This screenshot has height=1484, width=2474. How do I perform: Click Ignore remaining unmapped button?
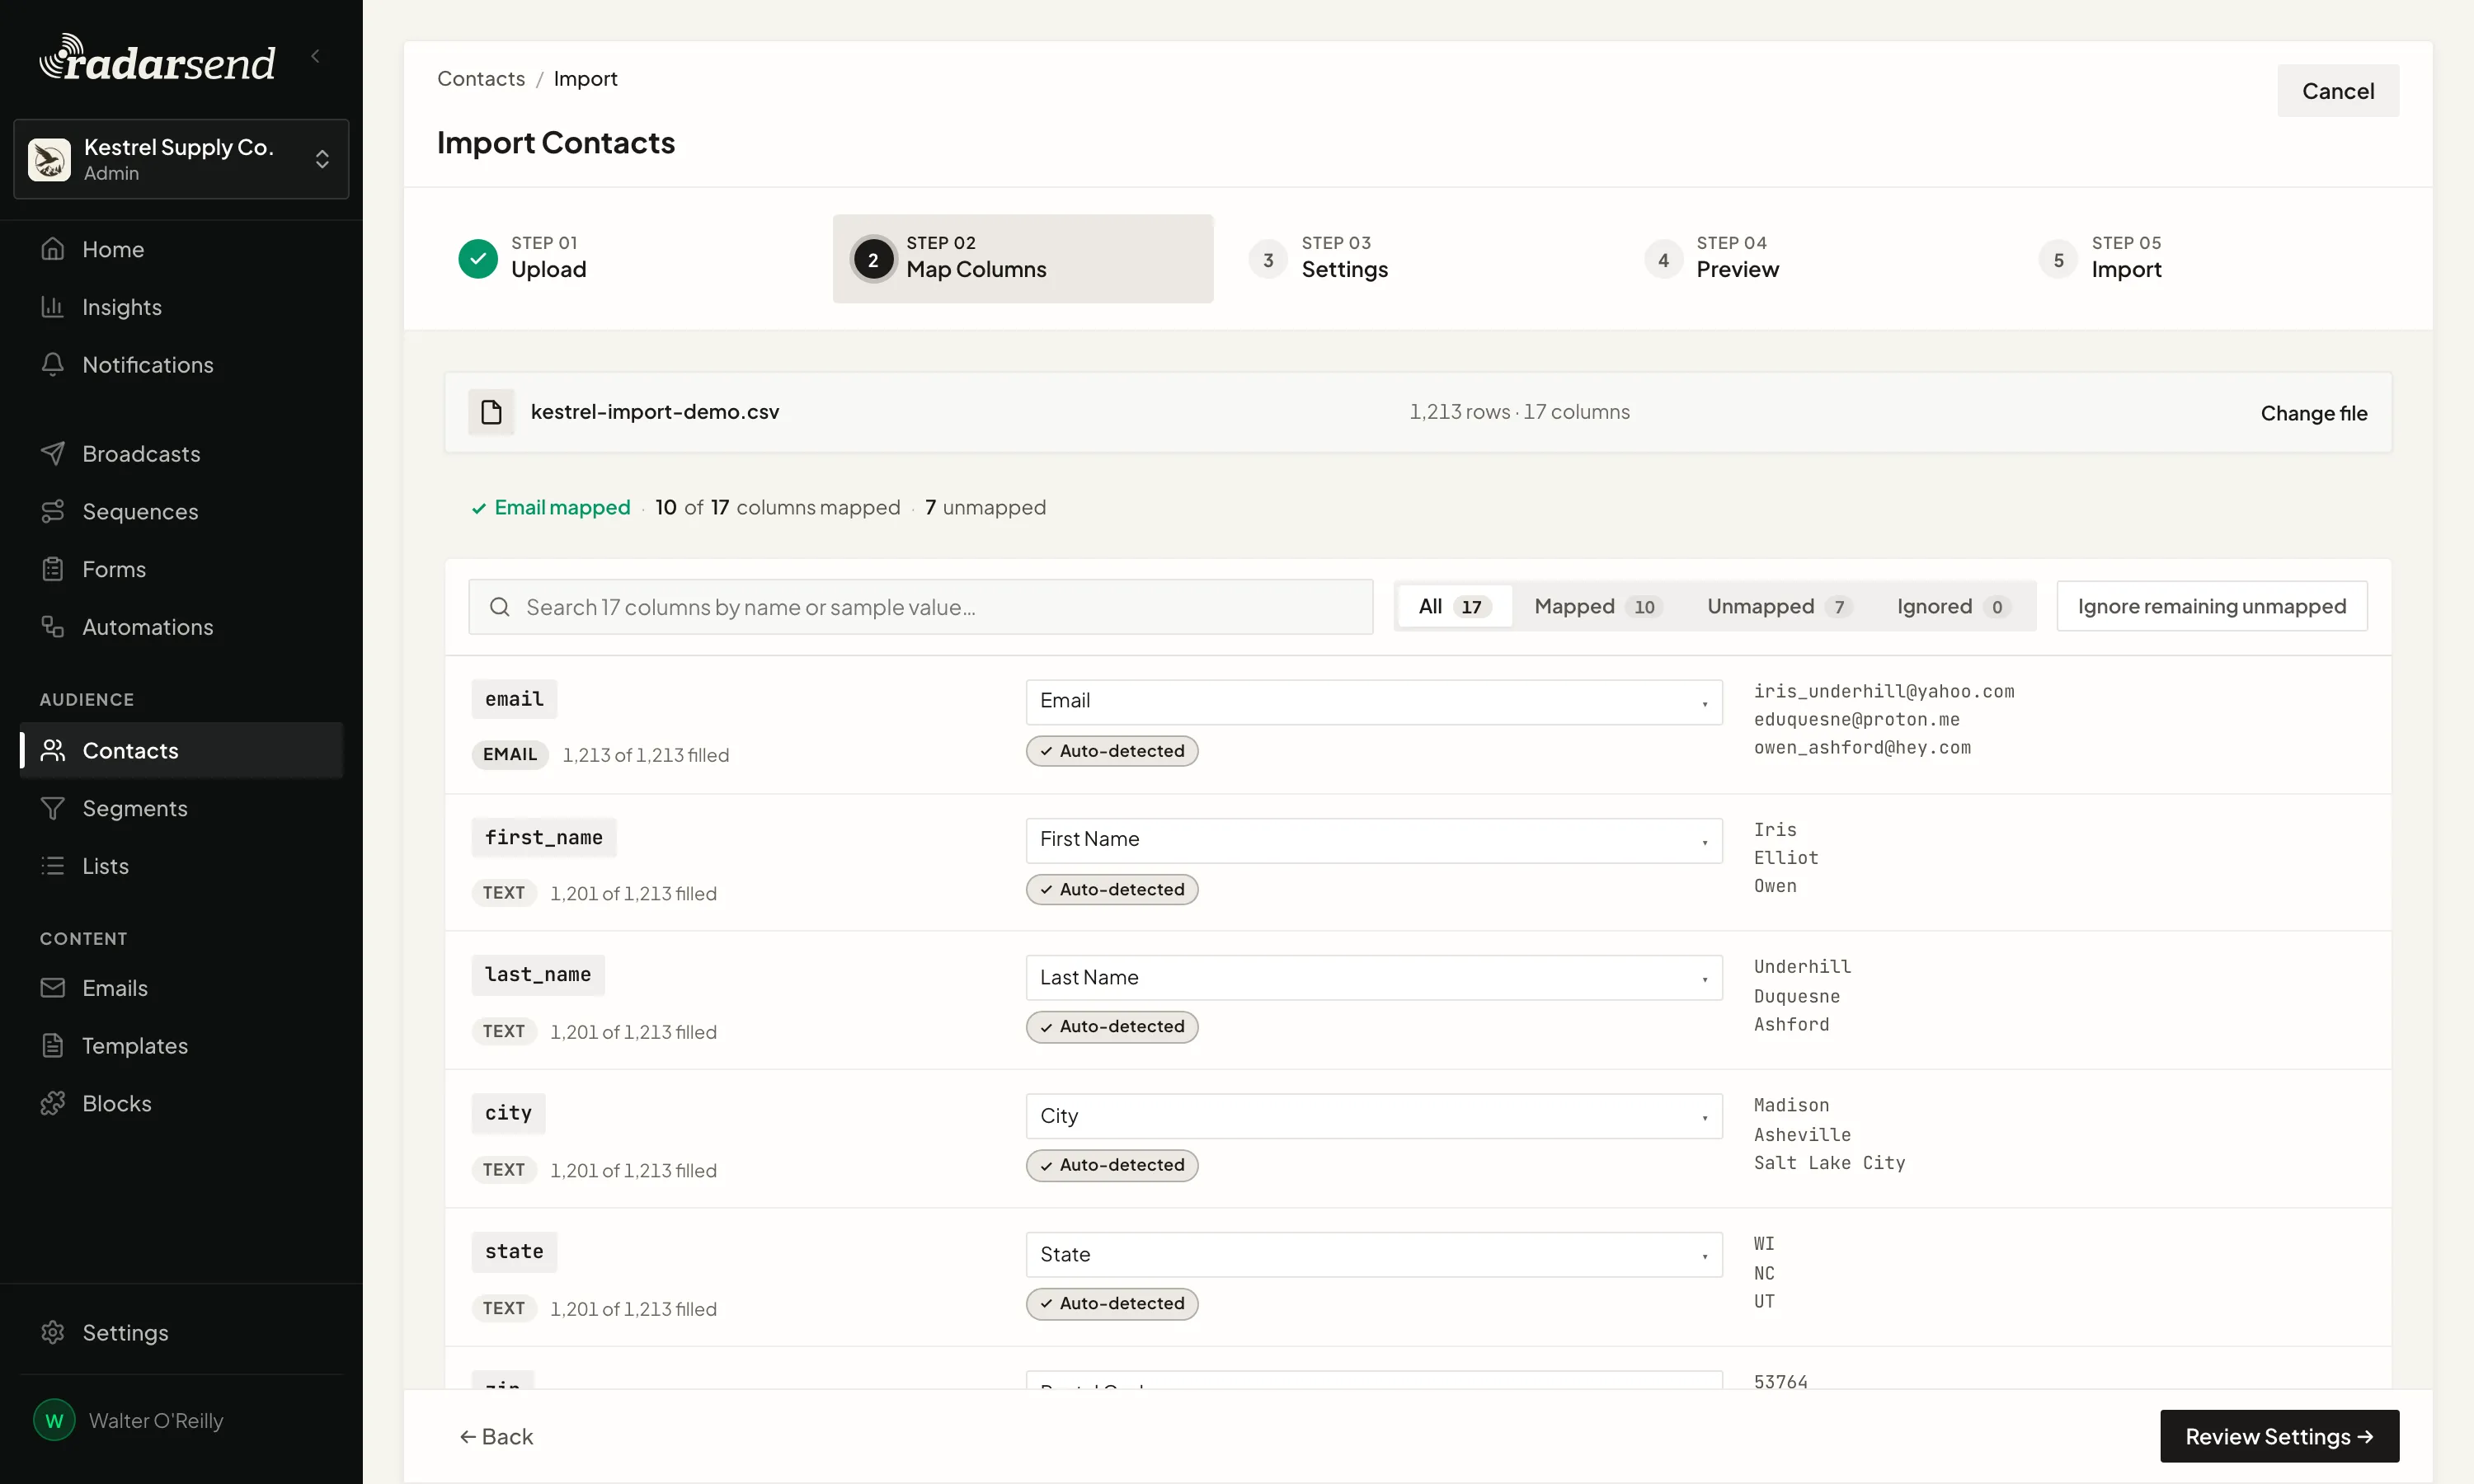tap(2212, 606)
